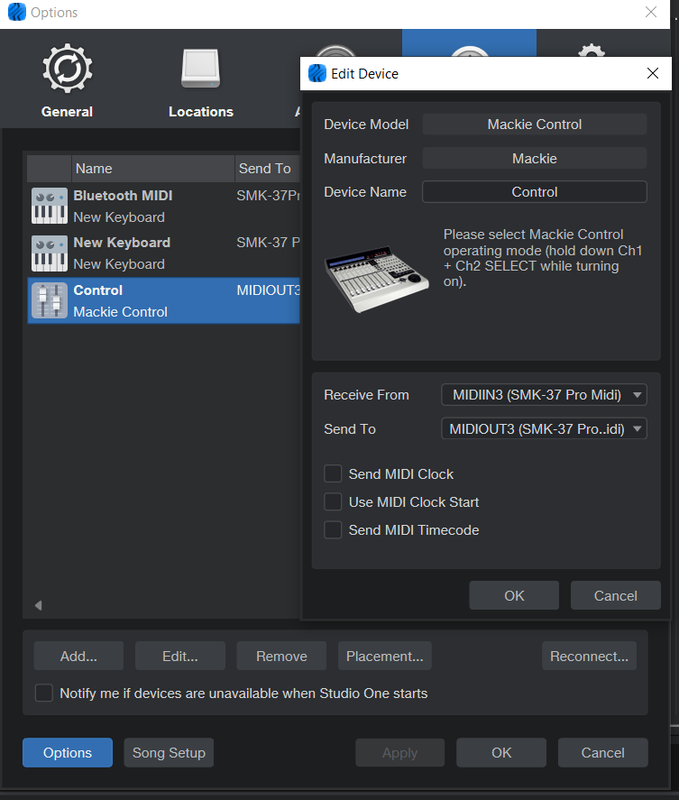Screen dimensions: 679x800
Task: Click the General gear icon
Action: (67, 68)
